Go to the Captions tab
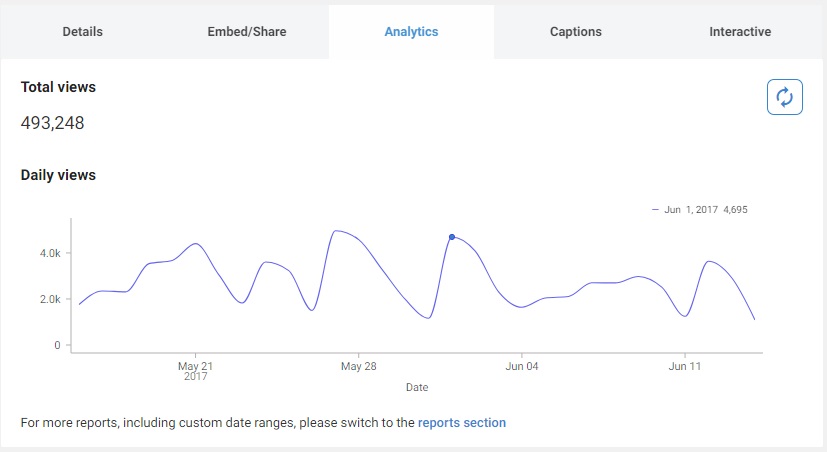This screenshot has height=452, width=827. pos(575,31)
